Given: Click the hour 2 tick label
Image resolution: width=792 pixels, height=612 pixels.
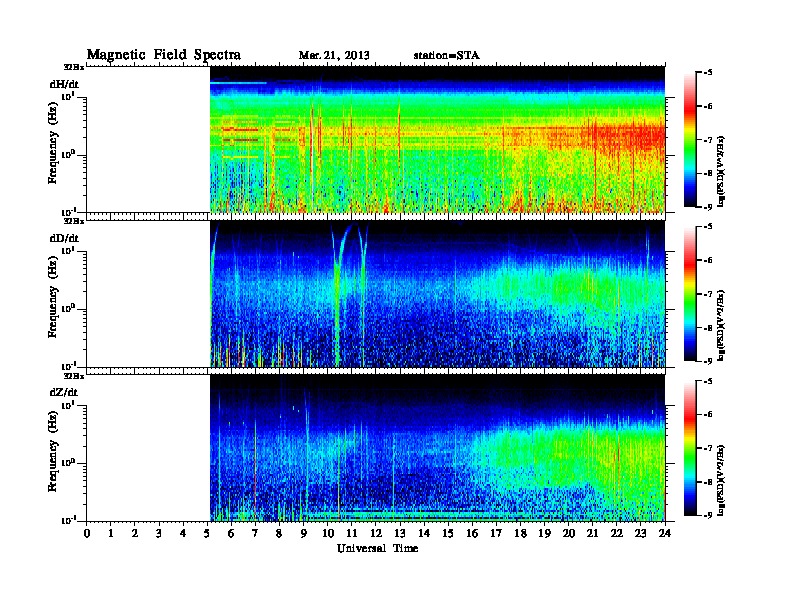Looking at the screenshot, I should [x=135, y=534].
